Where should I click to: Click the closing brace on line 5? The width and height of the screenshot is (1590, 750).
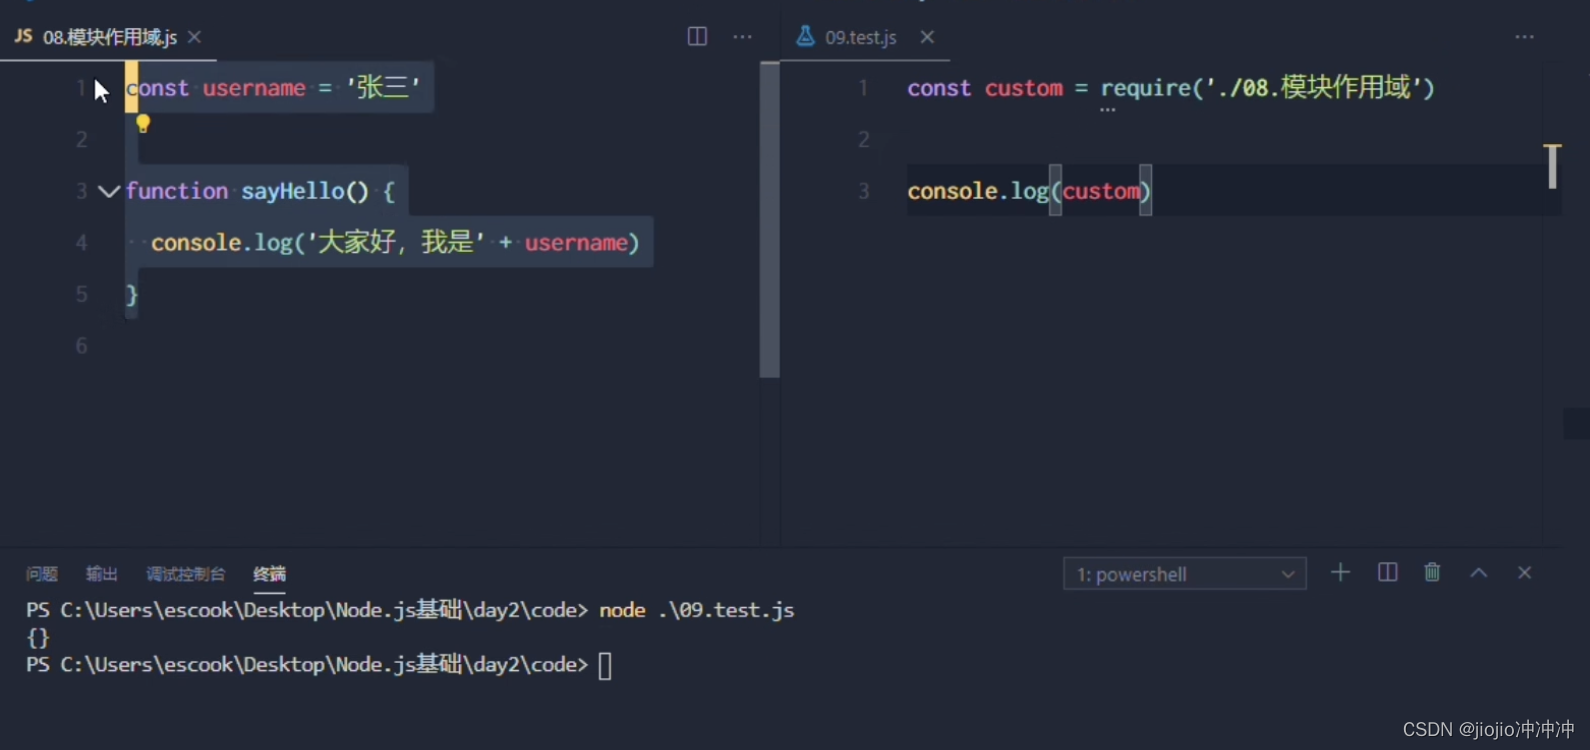pos(131,295)
